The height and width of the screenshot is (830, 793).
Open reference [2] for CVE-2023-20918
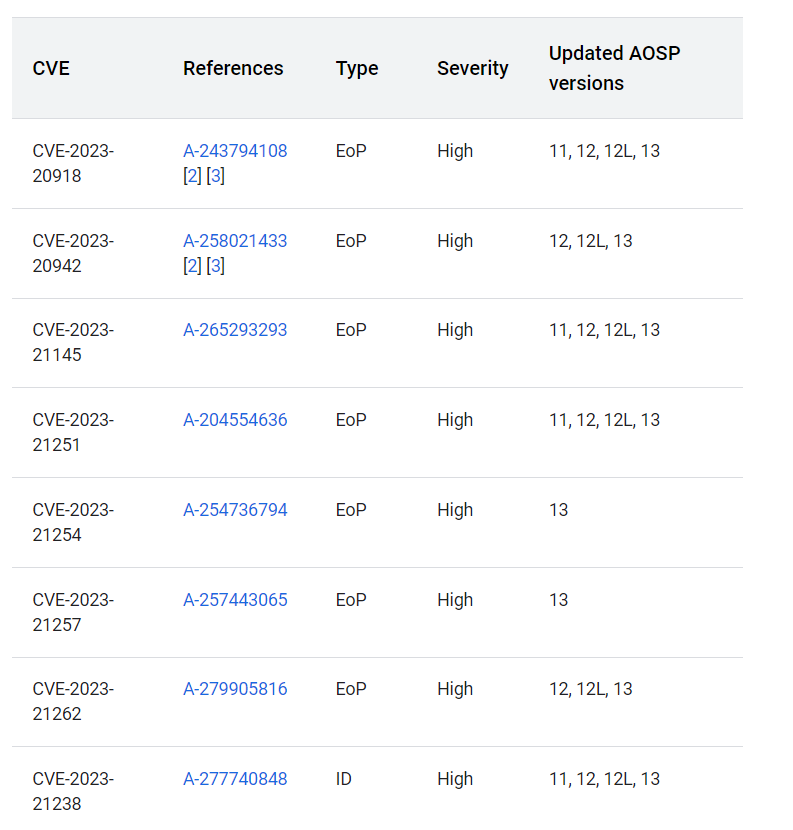[193, 176]
